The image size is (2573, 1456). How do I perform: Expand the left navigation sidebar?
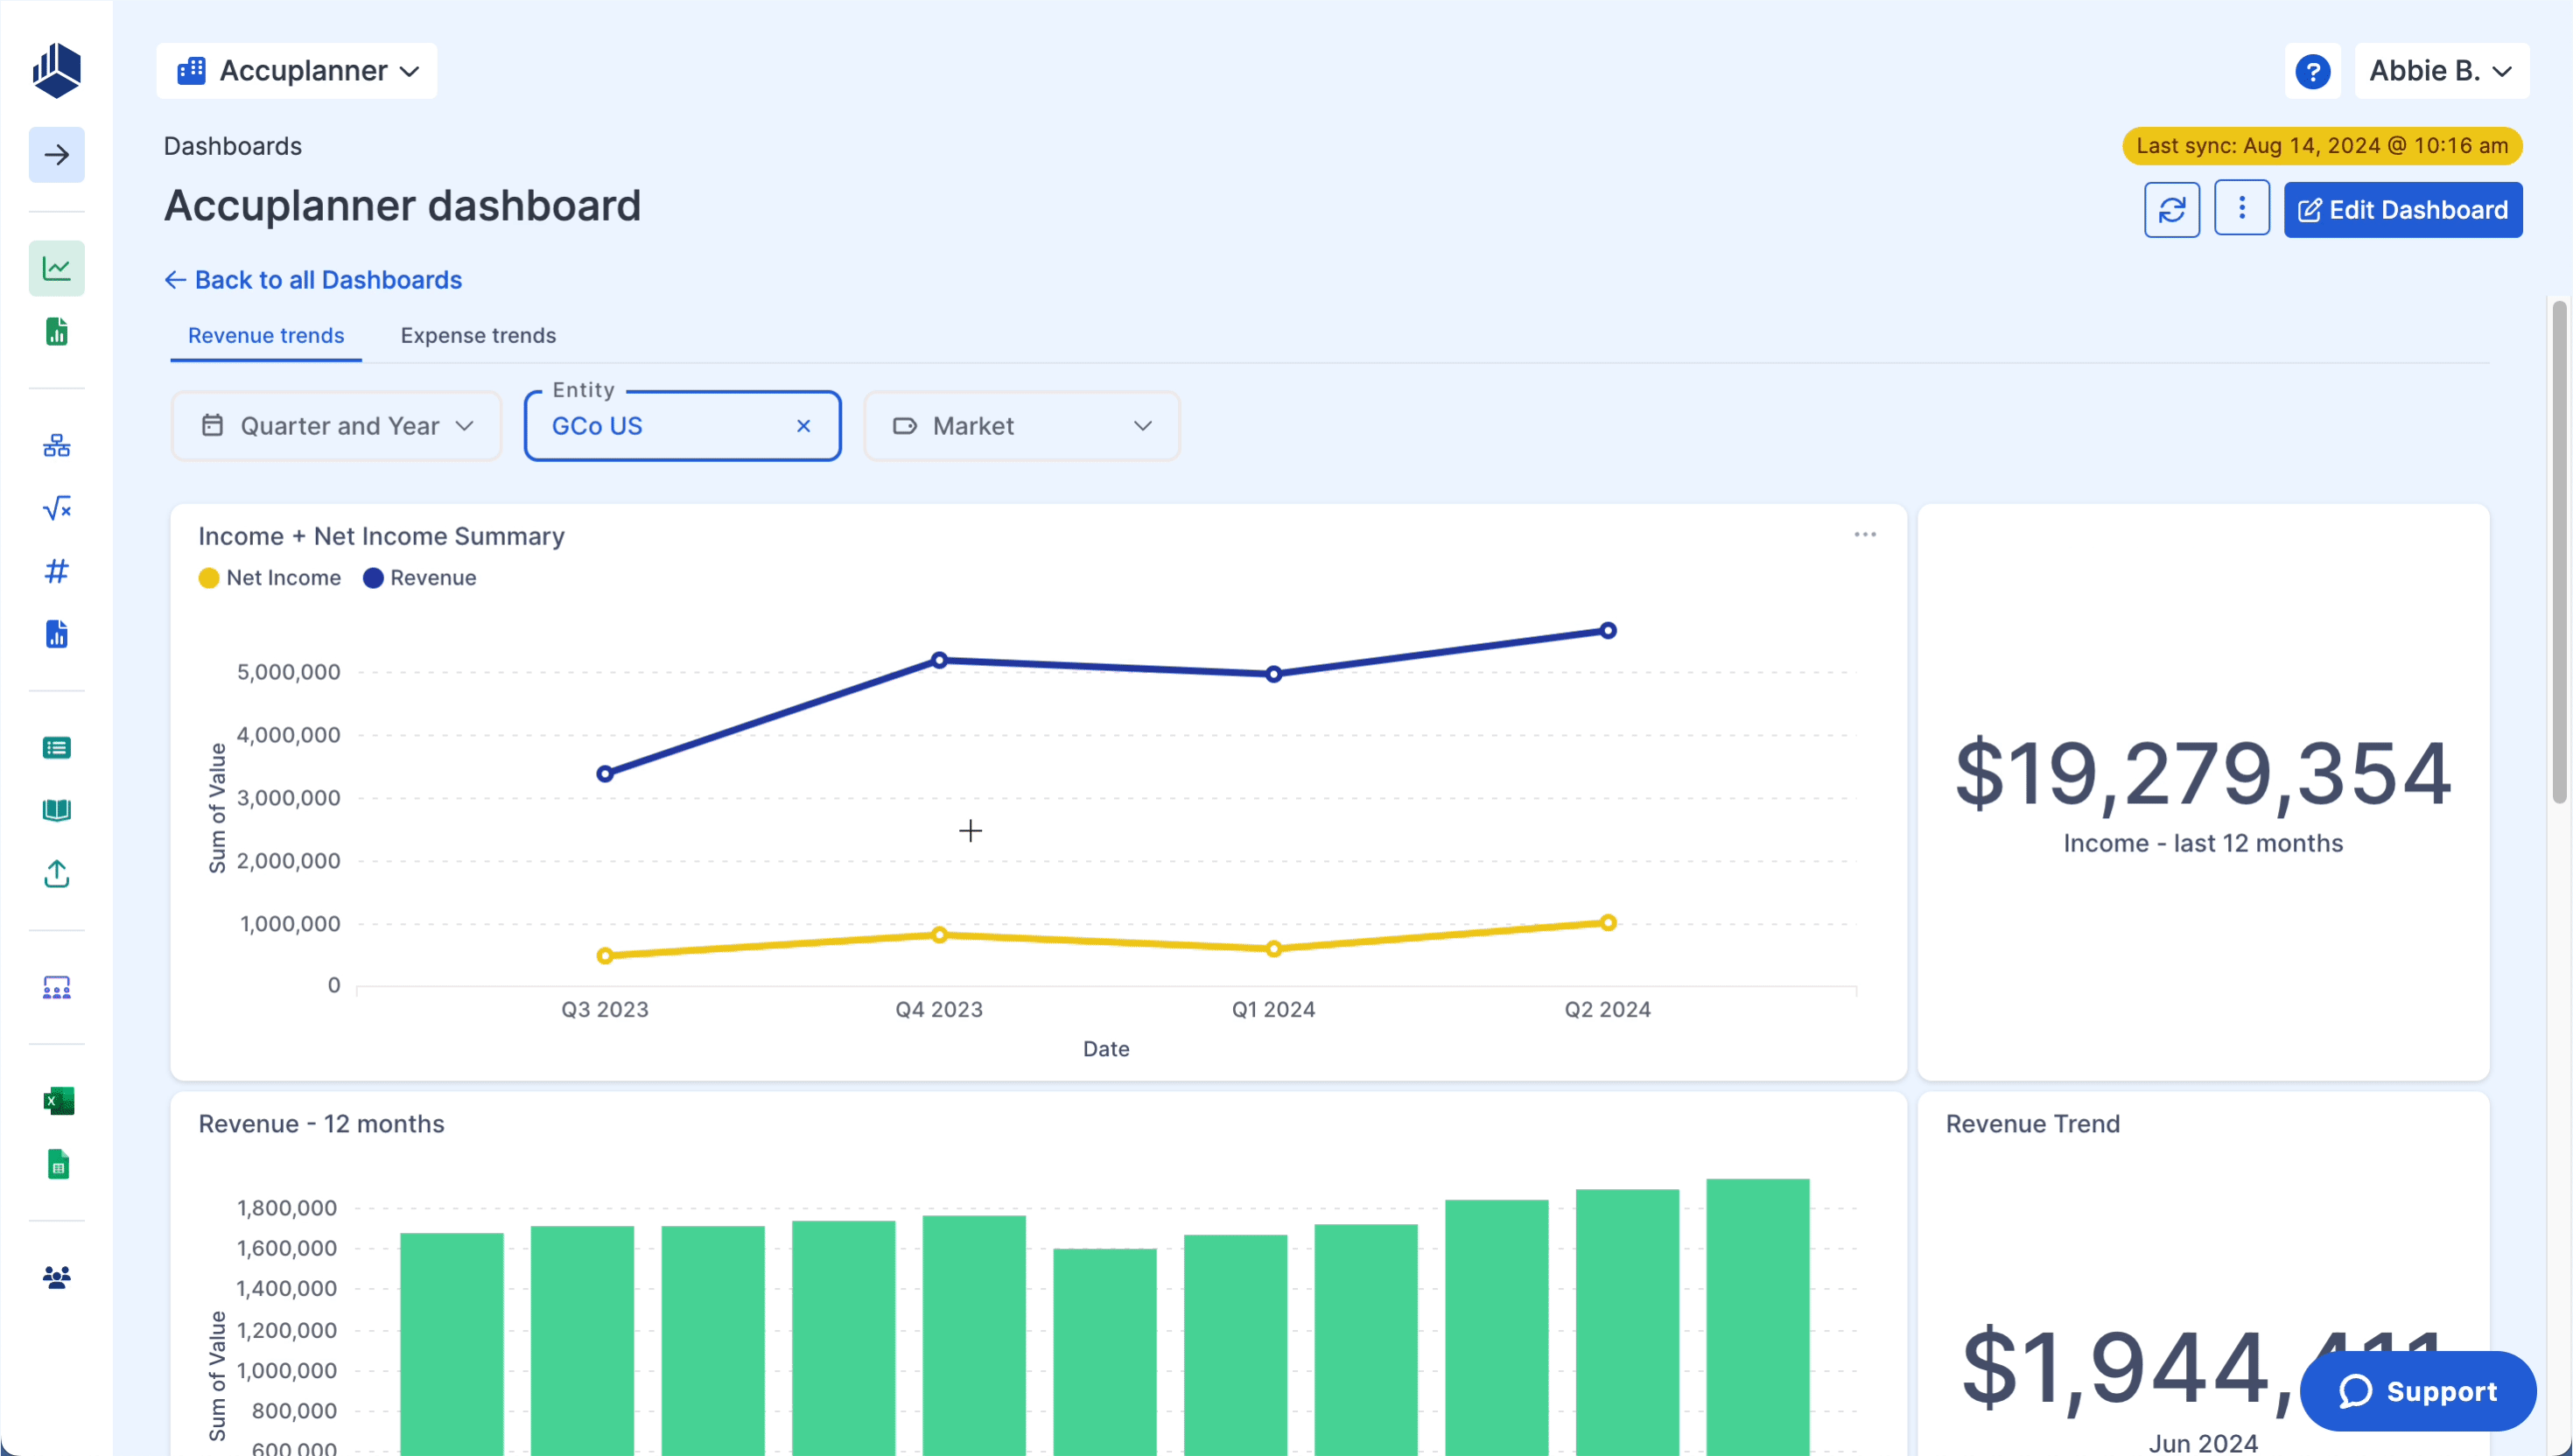(56, 155)
